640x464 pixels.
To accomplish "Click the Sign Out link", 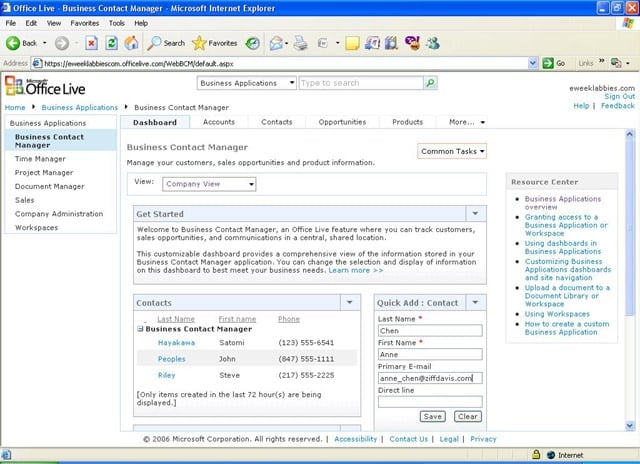I will point(619,96).
